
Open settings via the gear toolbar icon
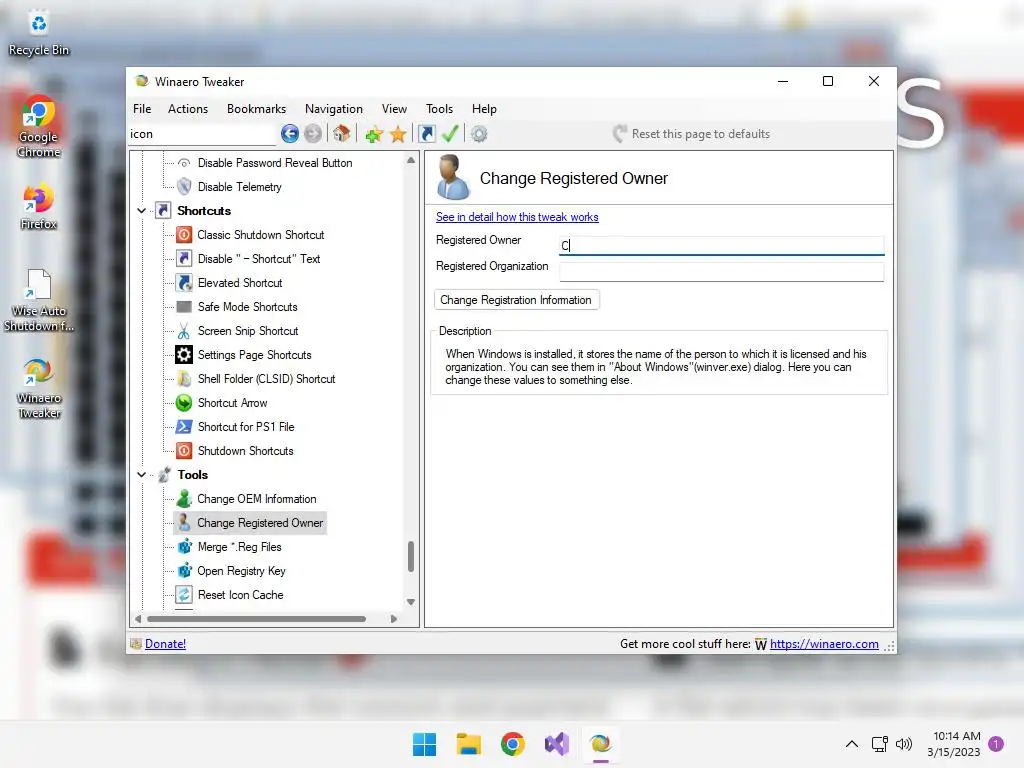479,134
